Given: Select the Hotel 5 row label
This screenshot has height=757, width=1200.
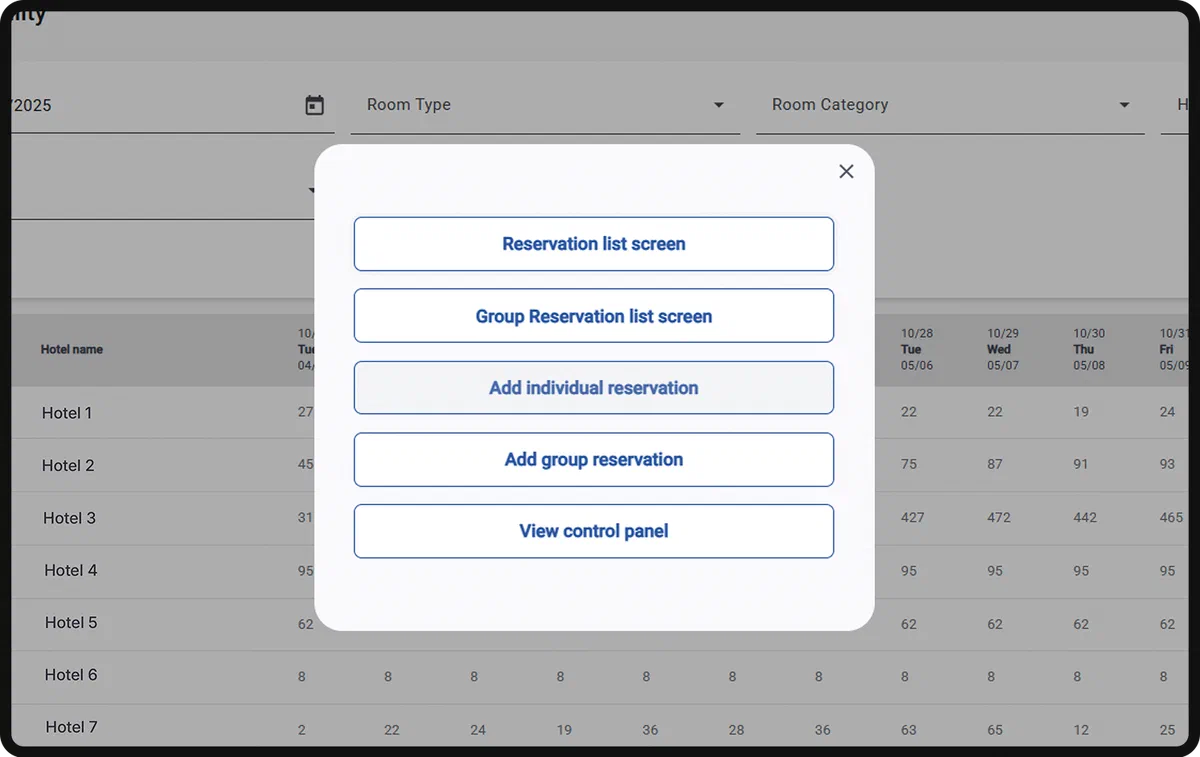Looking at the screenshot, I should click(x=71, y=622).
